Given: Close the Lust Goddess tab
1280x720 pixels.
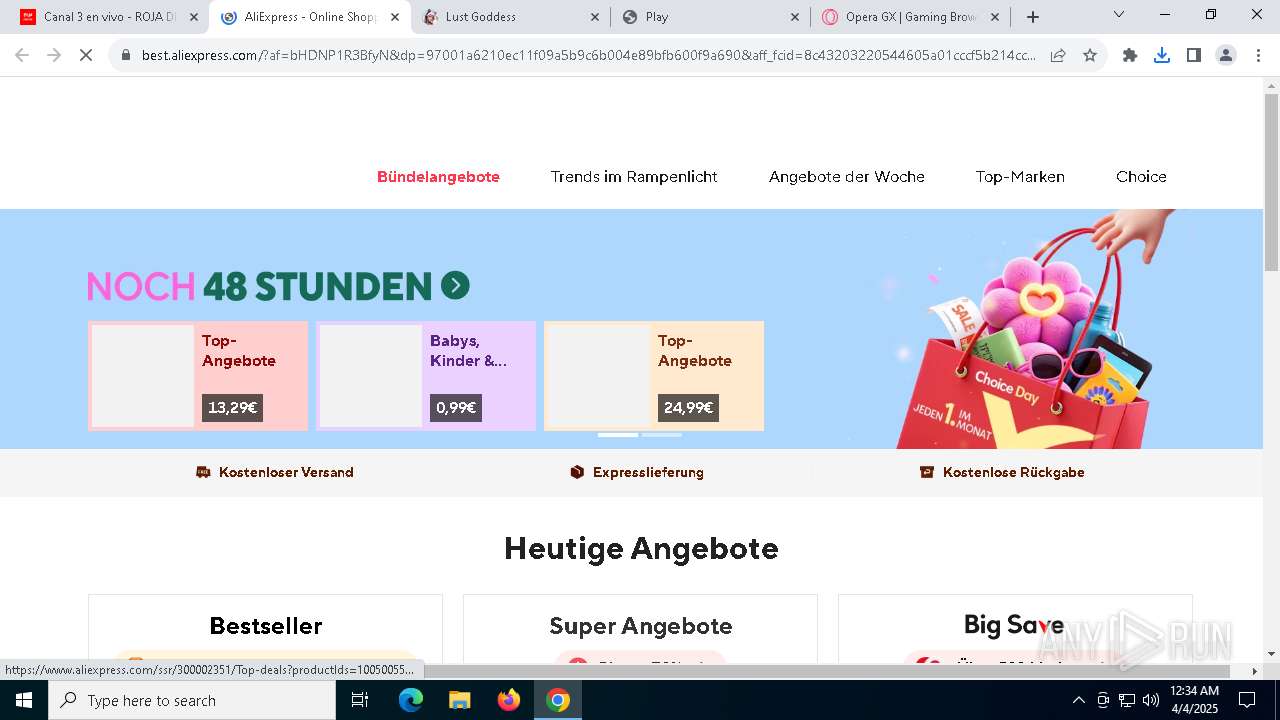Looking at the screenshot, I should (594, 17).
